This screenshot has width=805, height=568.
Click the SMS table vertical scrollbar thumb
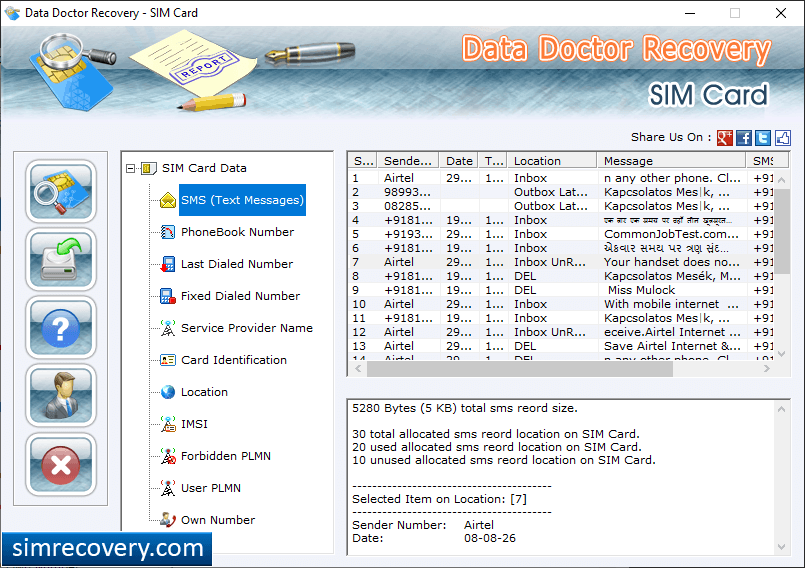point(781,231)
